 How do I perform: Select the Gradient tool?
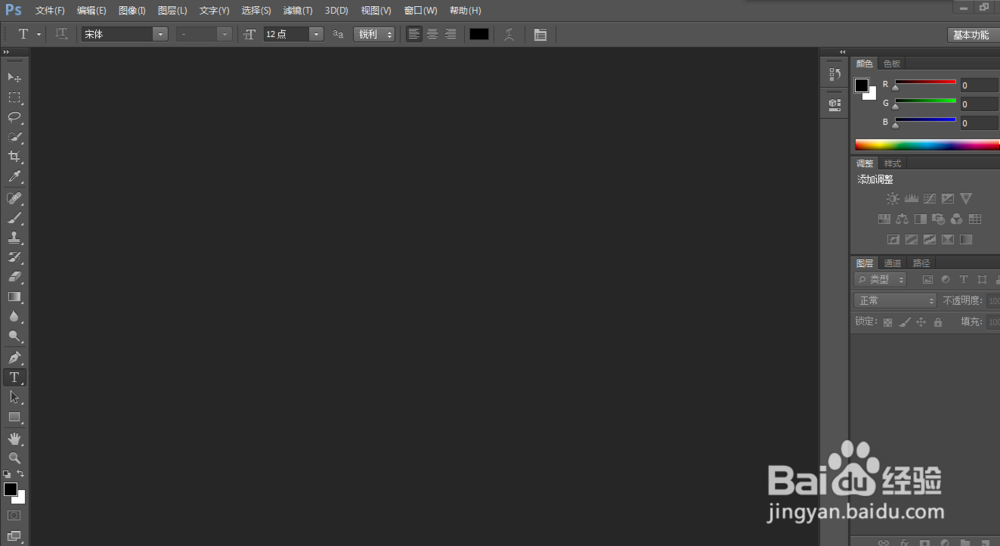(14, 297)
